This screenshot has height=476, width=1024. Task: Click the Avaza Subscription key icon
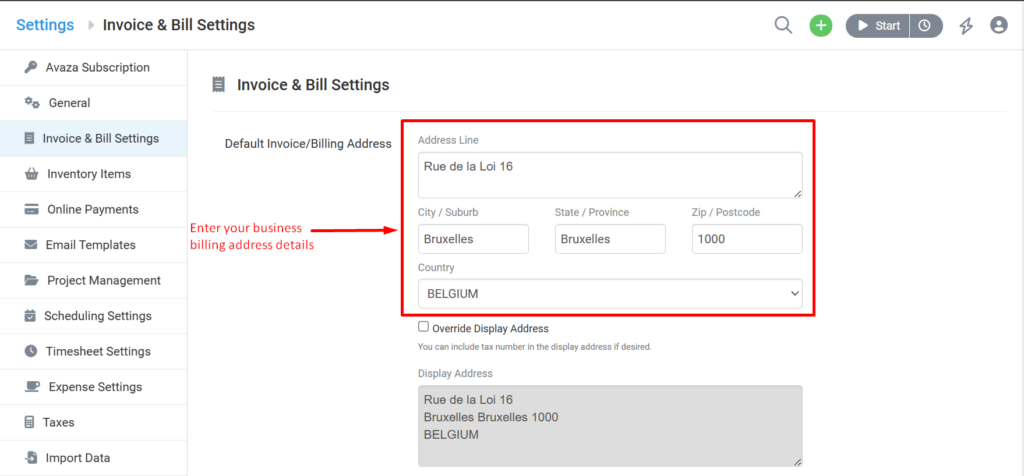(30, 68)
